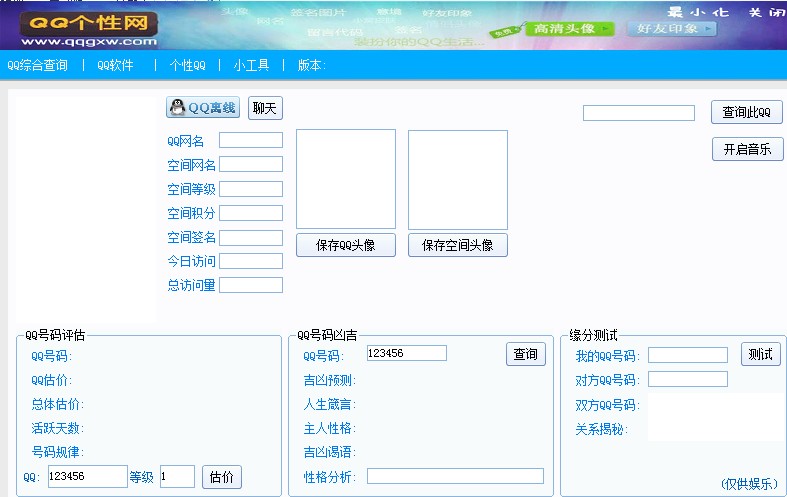Click the QQ离线 penguin status button
Viewport: 787px width, 497px height.
pos(203,107)
